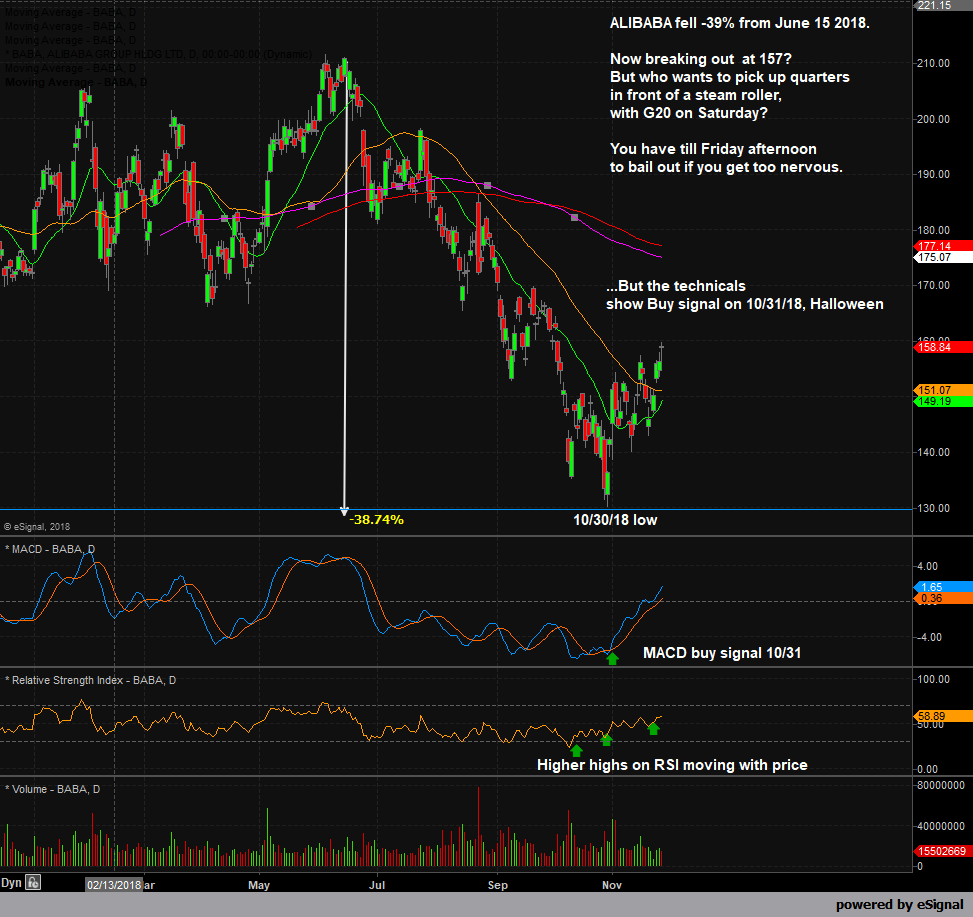Click the 'powered by eSignal' footer text

[899, 905]
